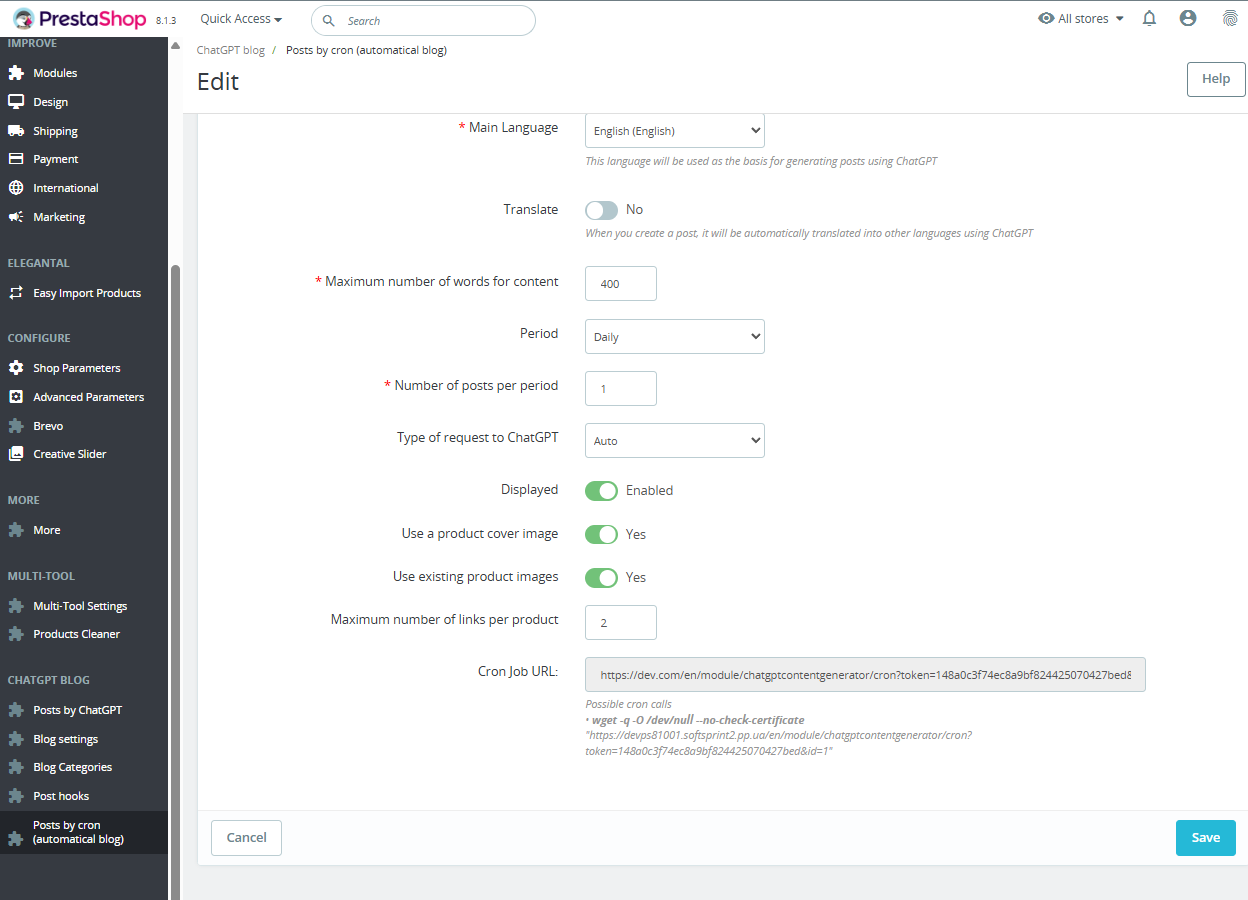Open Shop Parameters menu item
Image resolution: width=1248 pixels, height=900 pixels.
pos(77,368)
